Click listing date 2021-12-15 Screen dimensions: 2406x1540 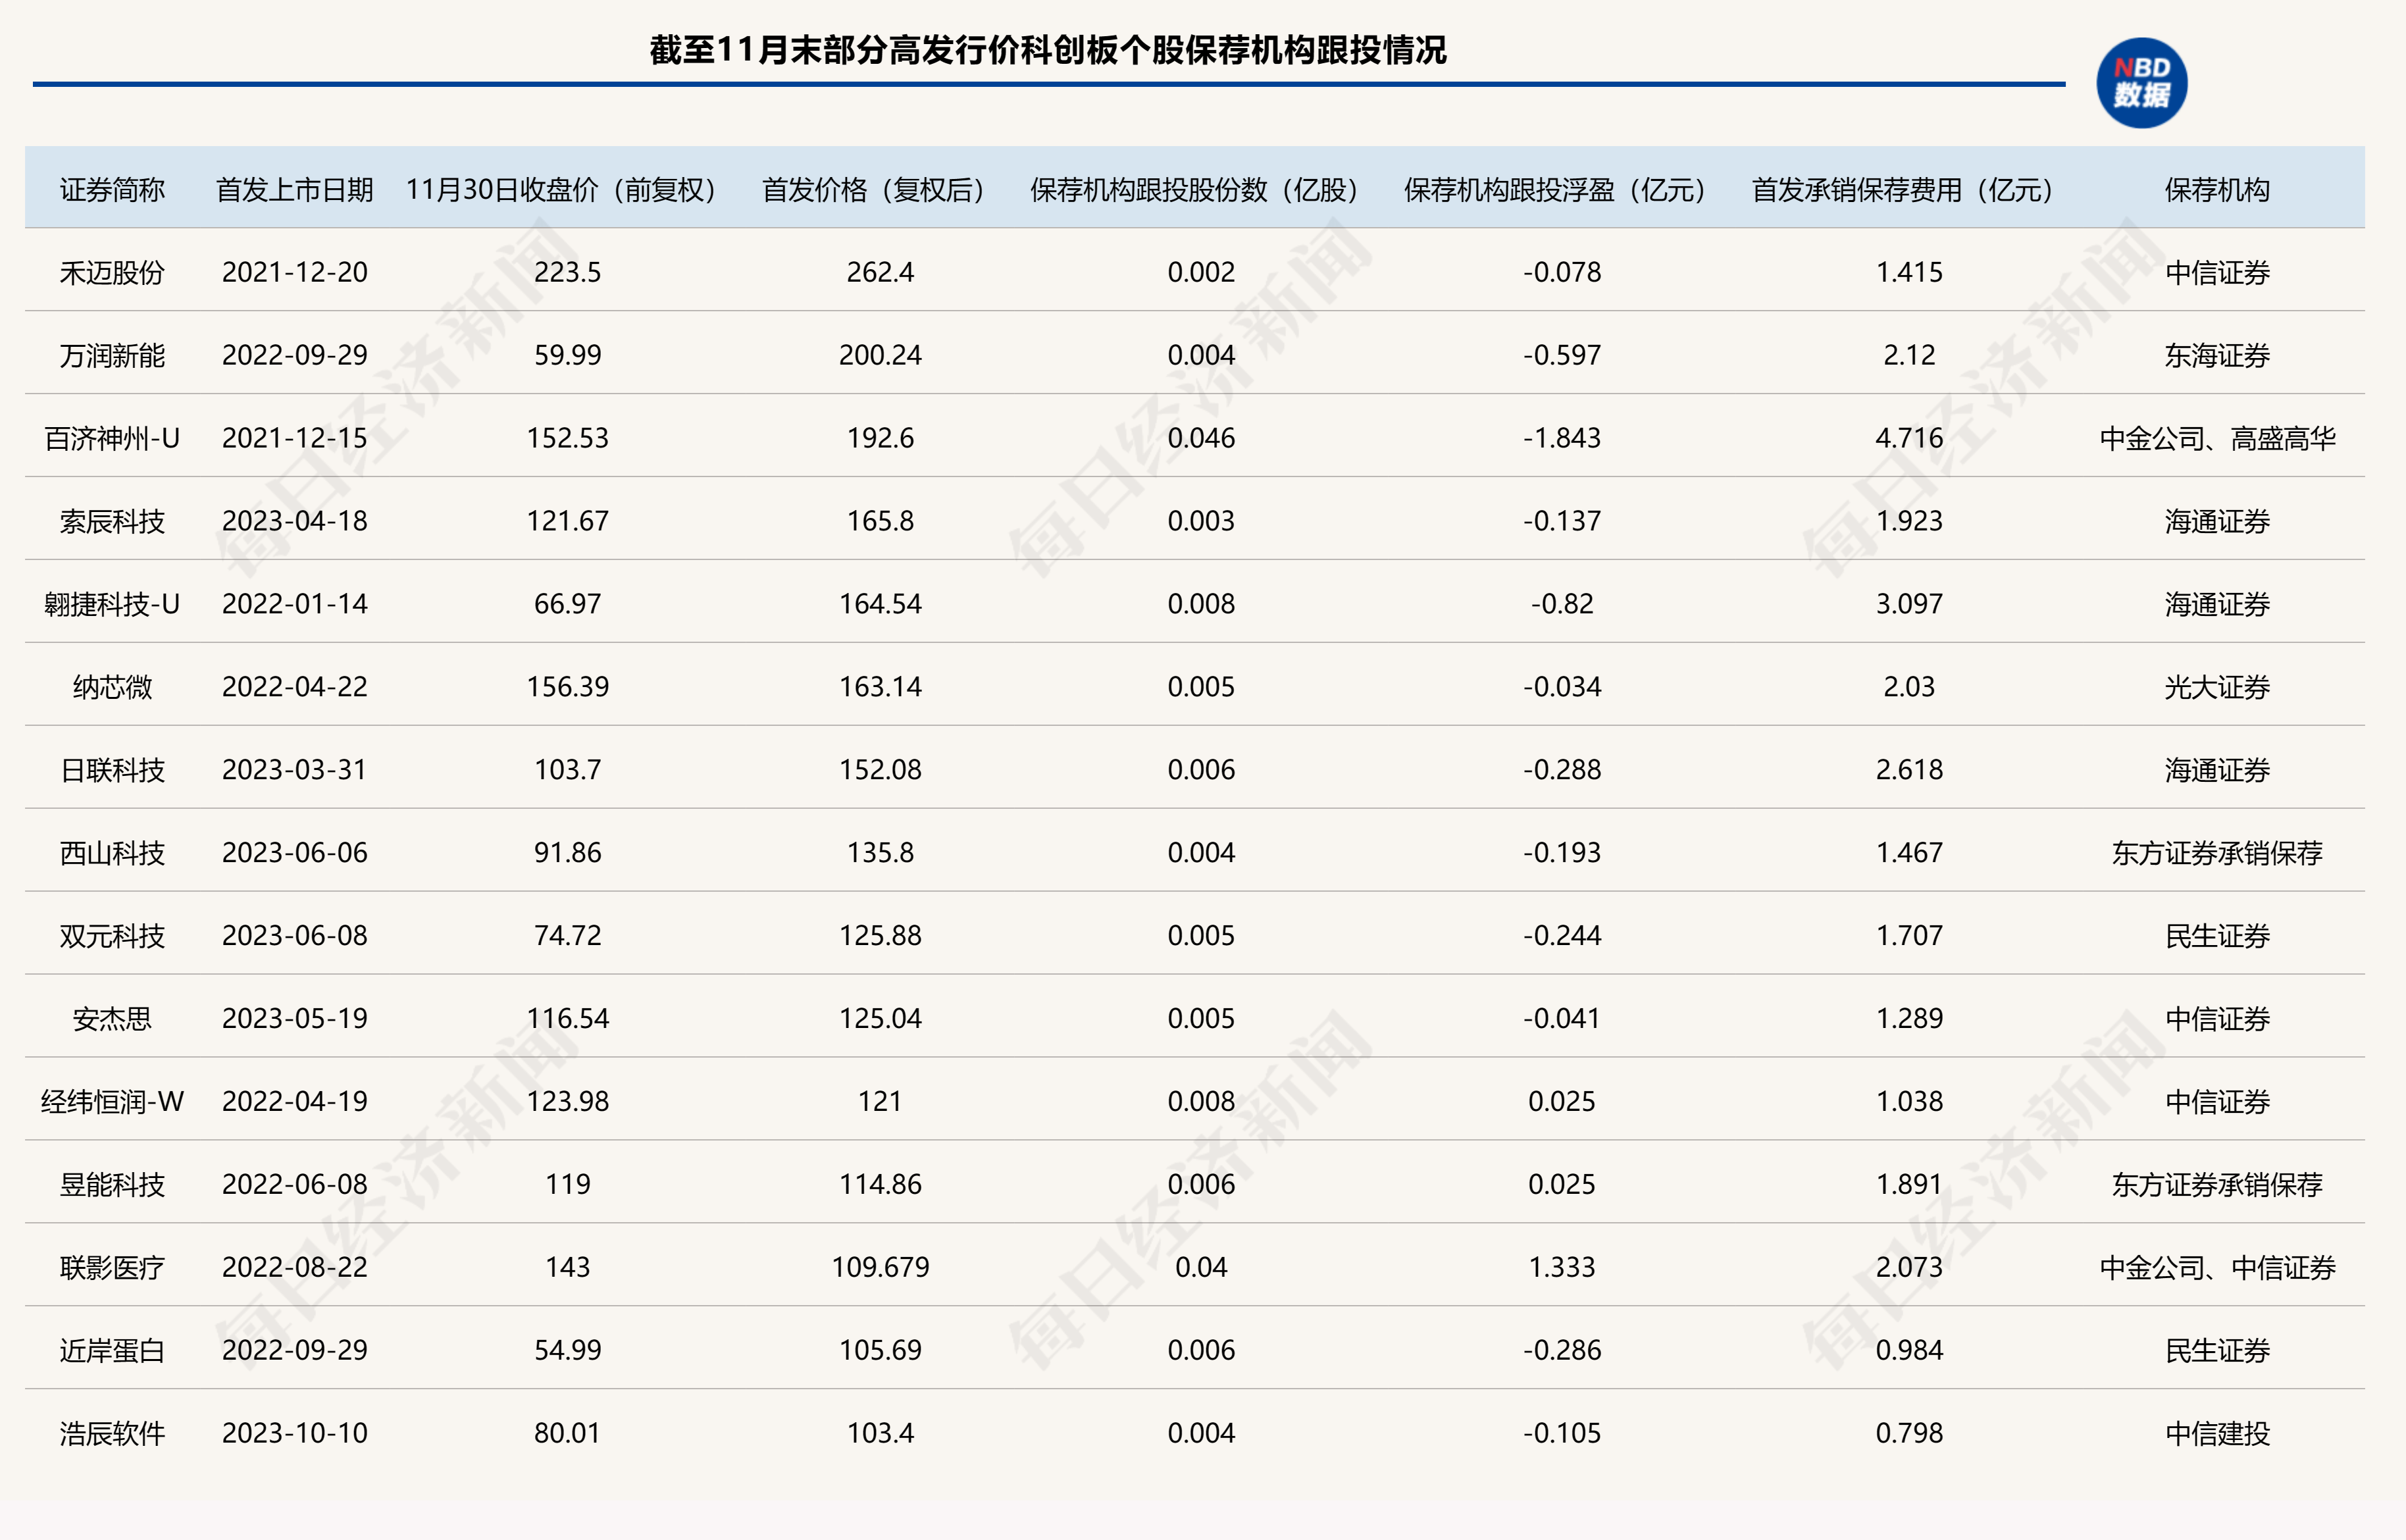(294, 438)
